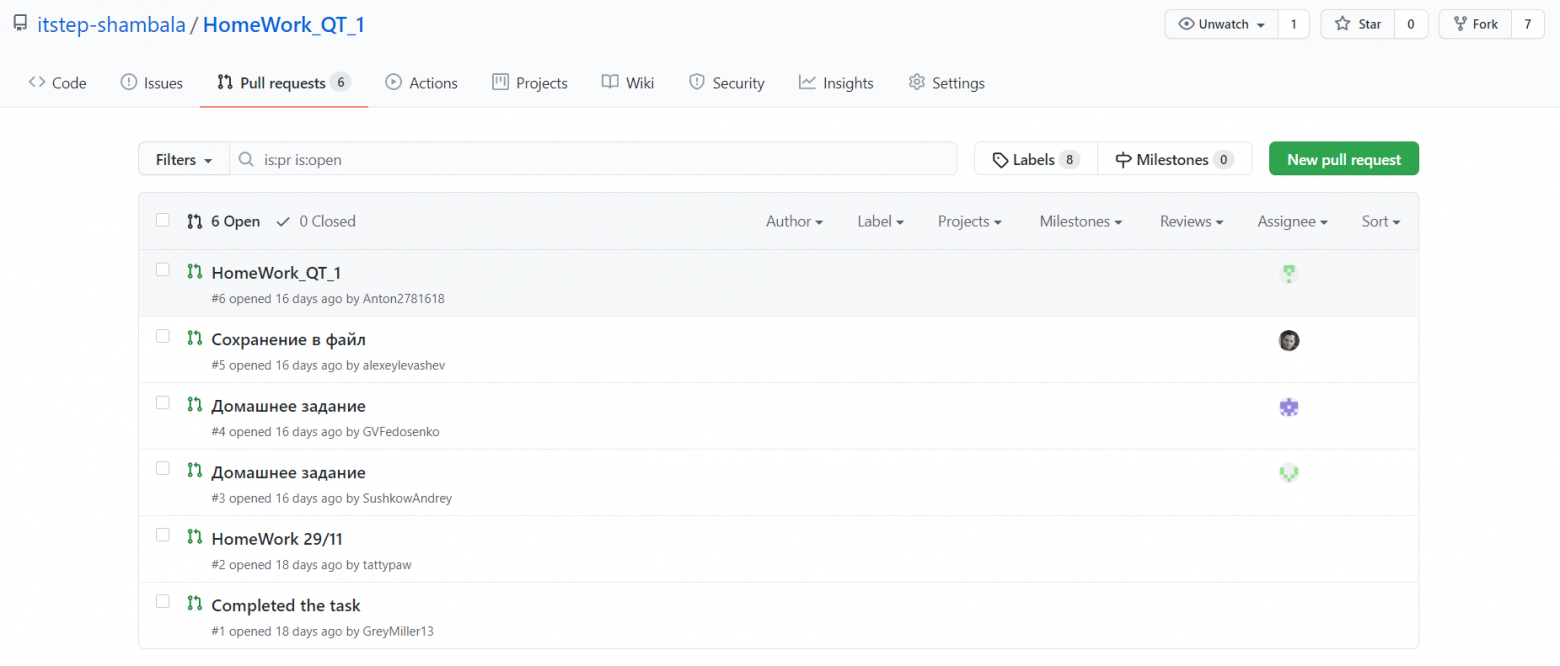Star the repository

[1356, 24]
